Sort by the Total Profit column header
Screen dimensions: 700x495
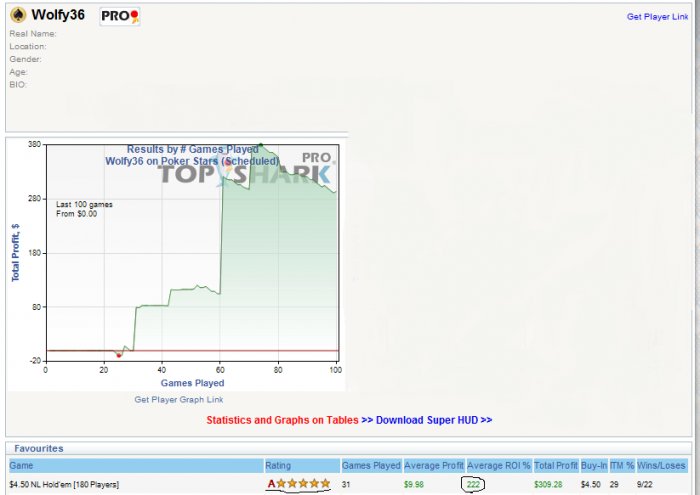point(556,466)
